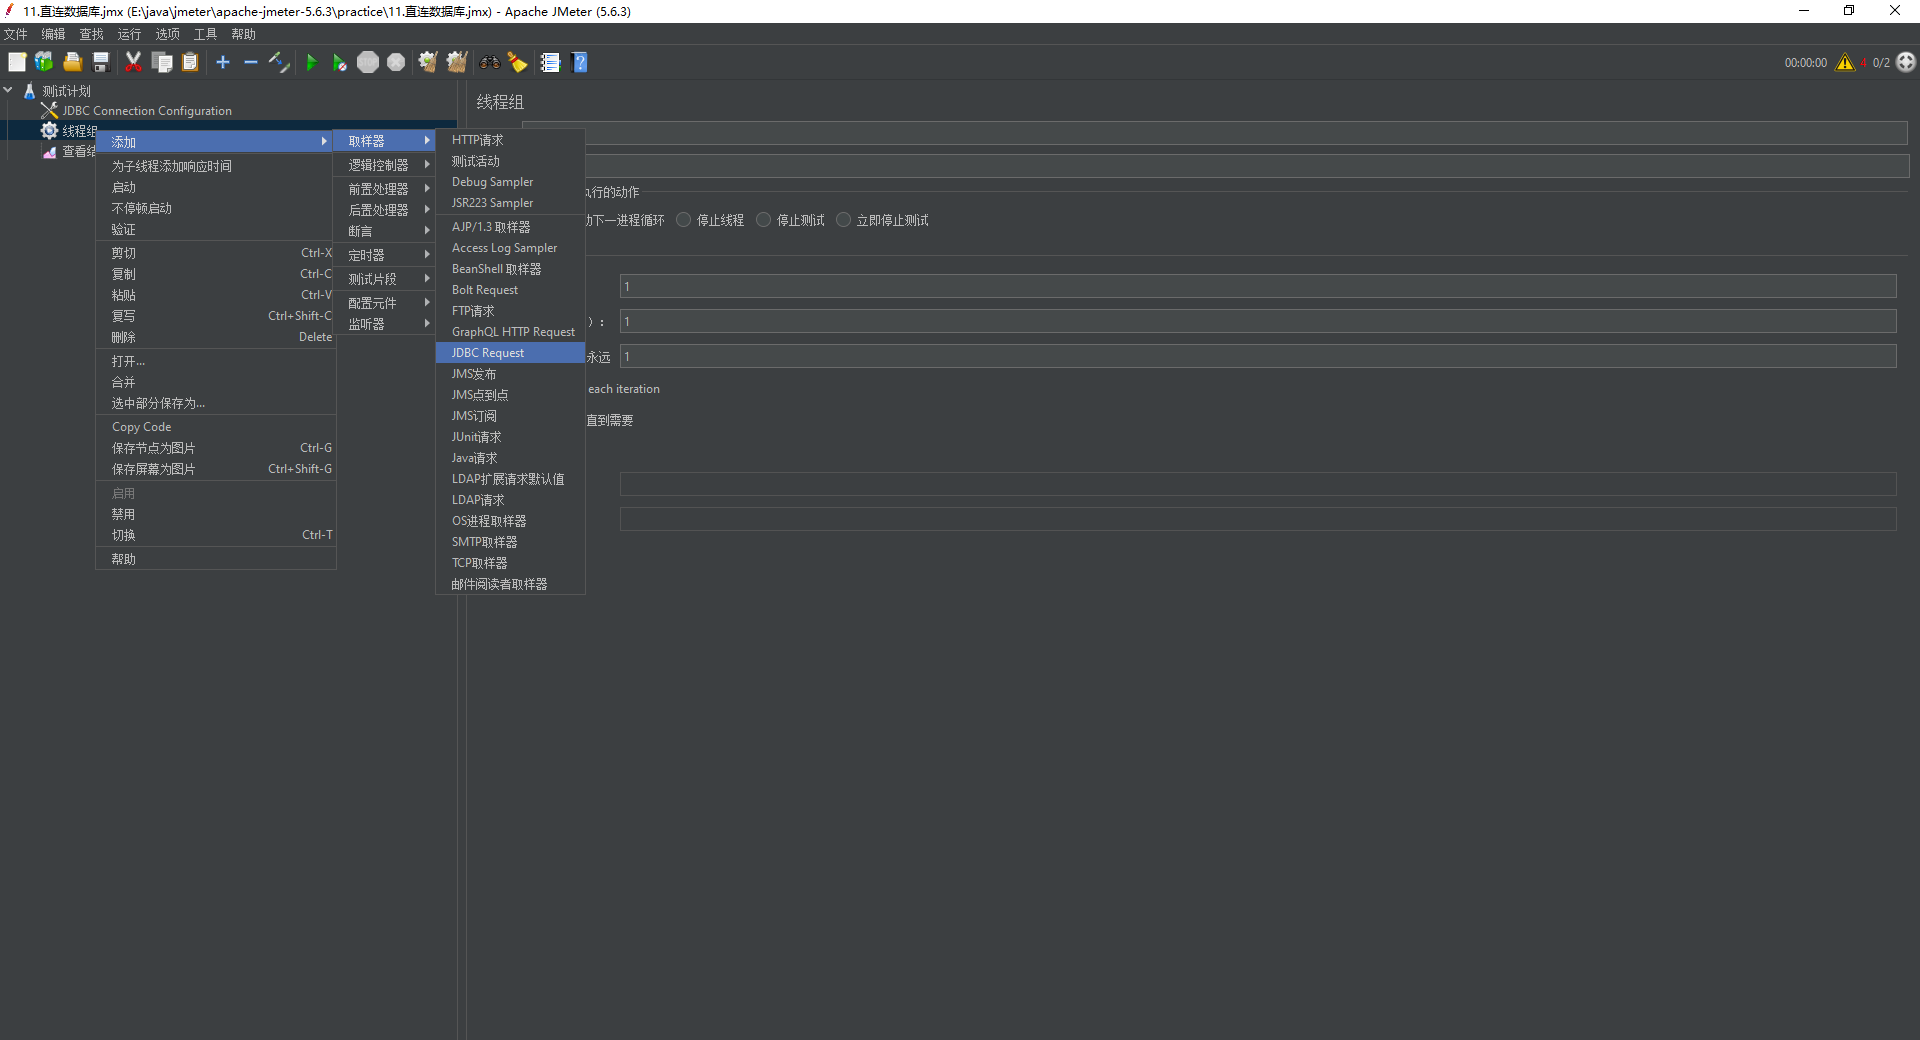Open the Templates icon in toolbar
The width and height of the screenshot is (1920, 1040).
point(44,62)
